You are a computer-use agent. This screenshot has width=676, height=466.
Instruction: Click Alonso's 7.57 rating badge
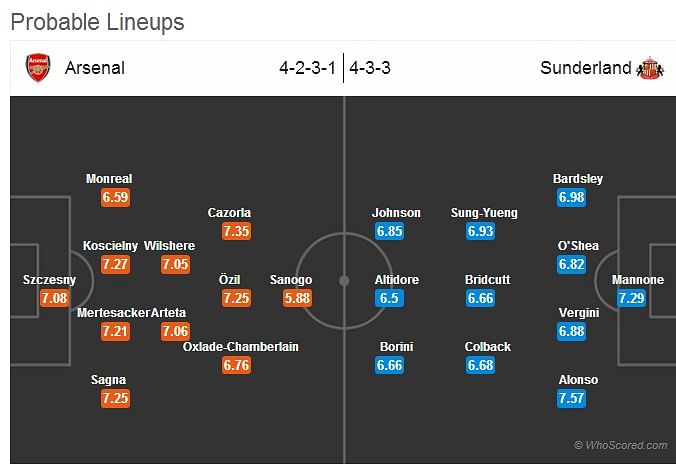pos(571,398)
